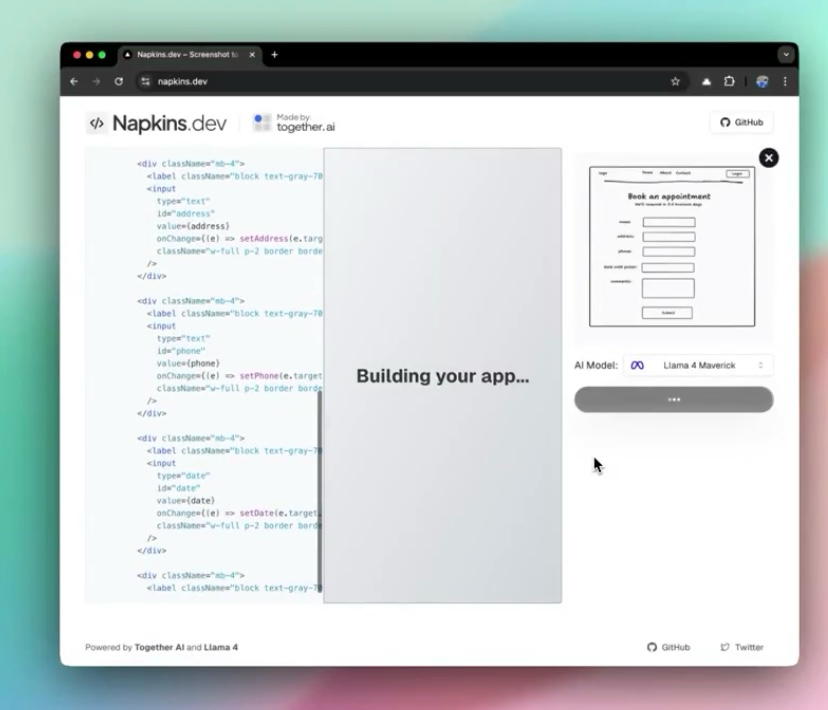
Task: Open site information icon in address bar
Action: (145, 81)
